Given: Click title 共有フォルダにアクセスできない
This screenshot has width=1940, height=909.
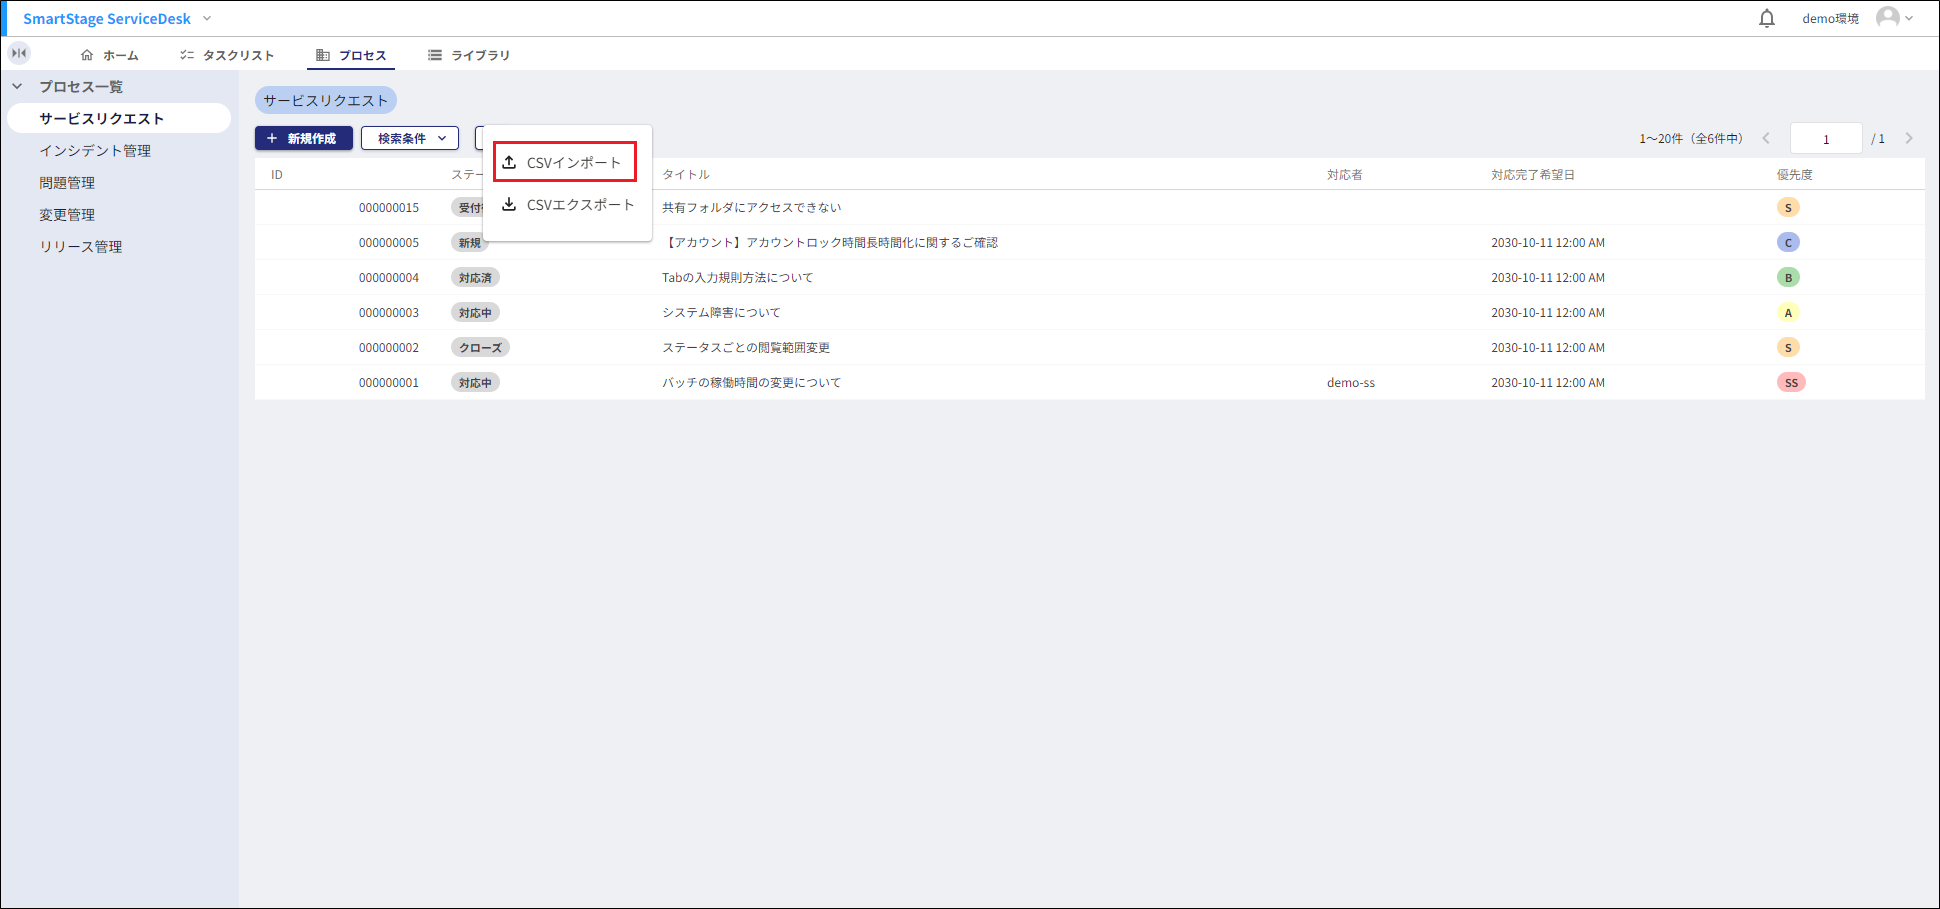Looking at the screenshot, I should coord(752,207).
